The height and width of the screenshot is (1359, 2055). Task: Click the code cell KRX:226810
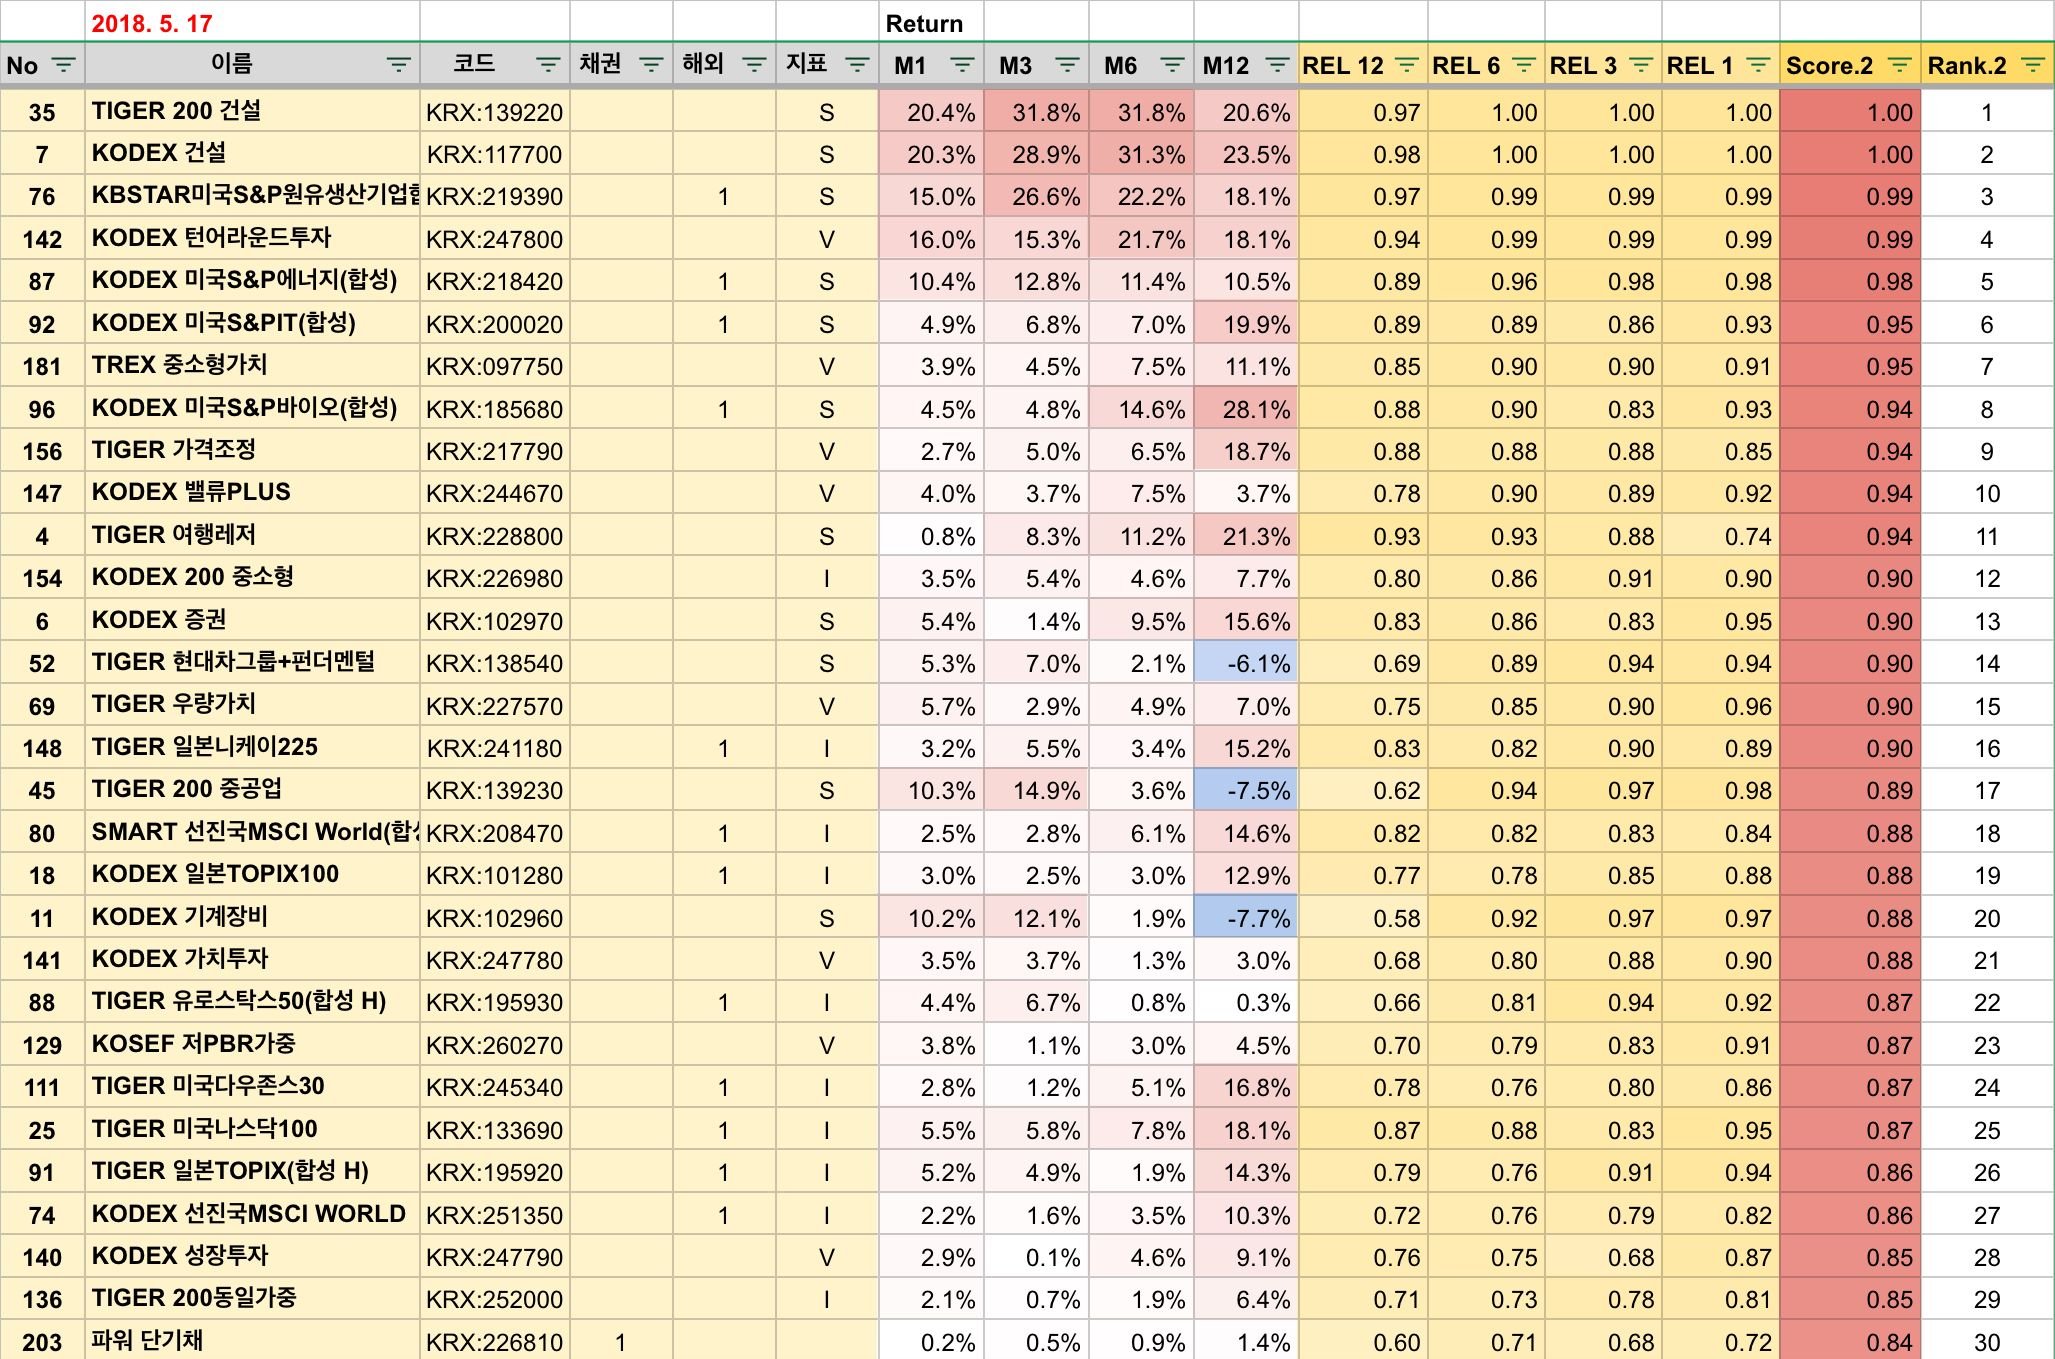(495, 1341)
